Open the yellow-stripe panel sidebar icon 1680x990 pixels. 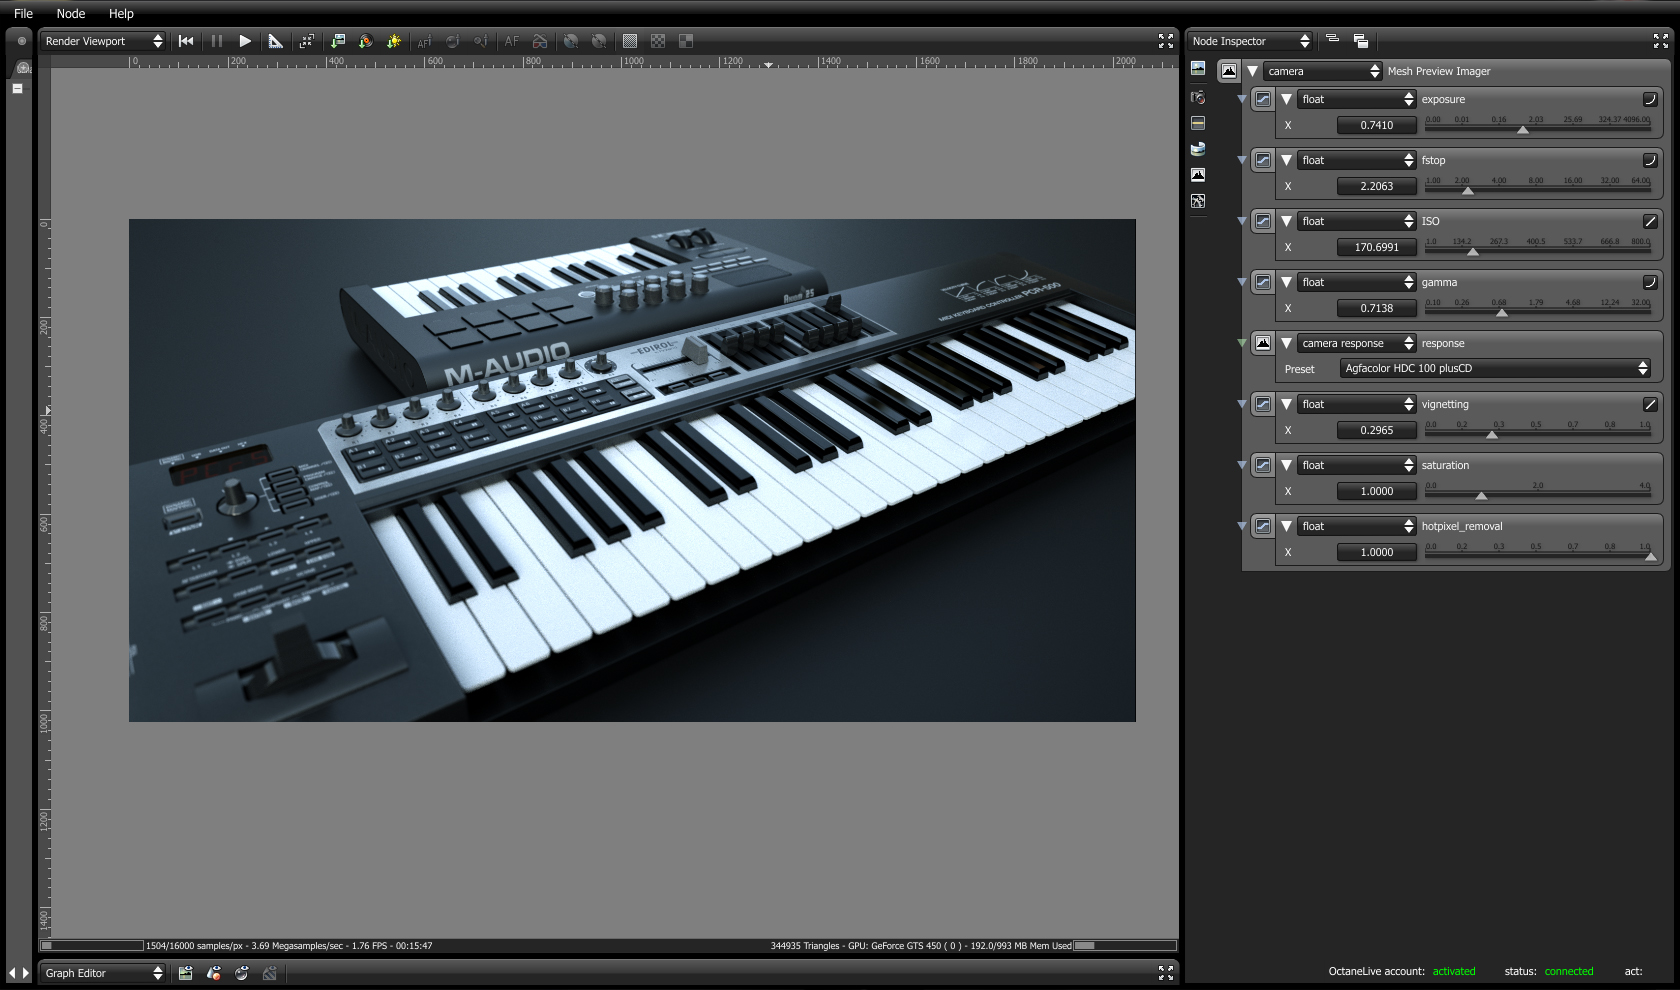[x=1198, y=123]
